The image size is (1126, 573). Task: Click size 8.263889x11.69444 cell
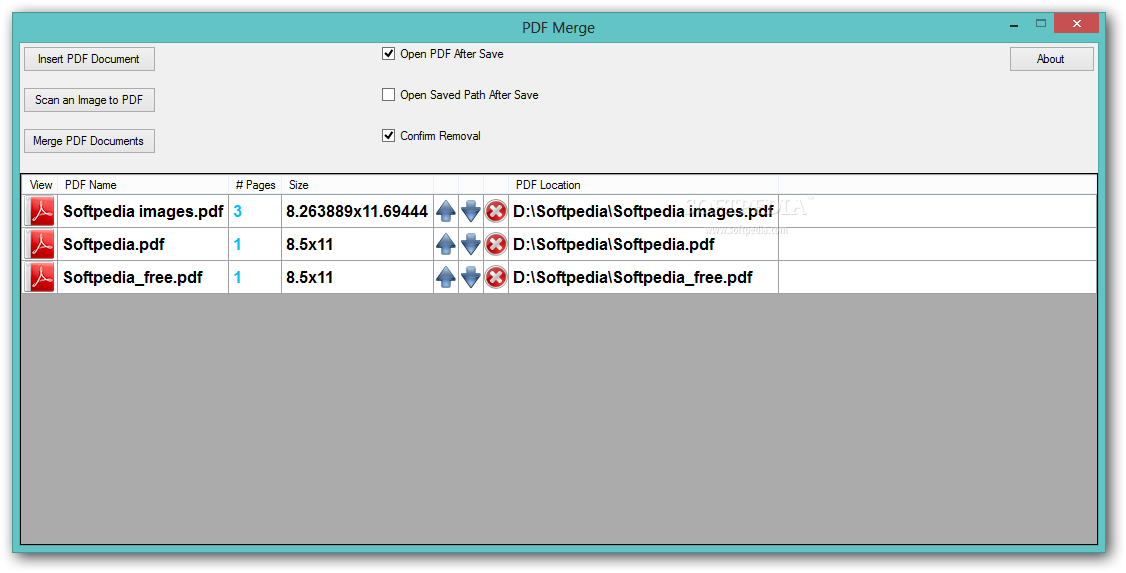tap(358, 211)
